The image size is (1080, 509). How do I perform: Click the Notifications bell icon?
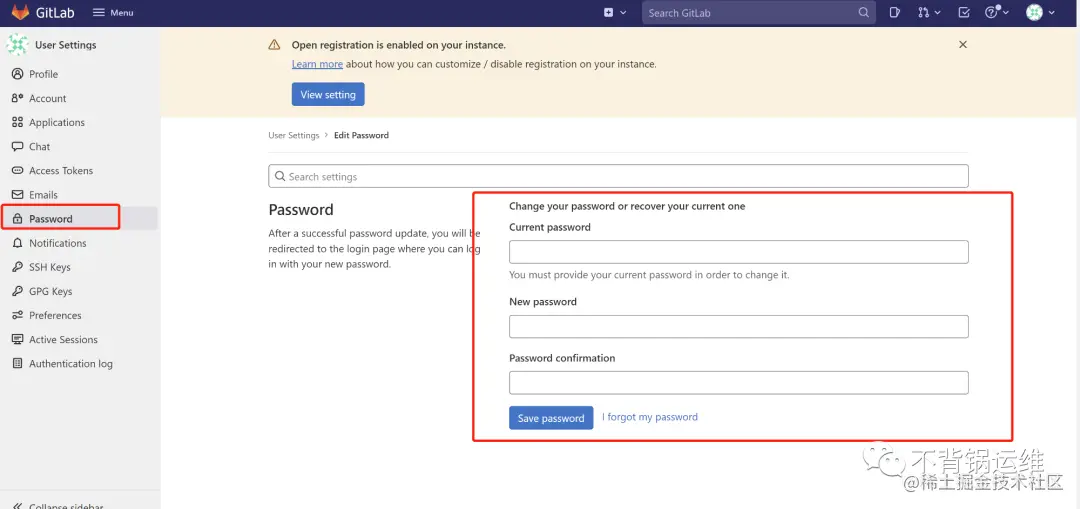[17, 242]
